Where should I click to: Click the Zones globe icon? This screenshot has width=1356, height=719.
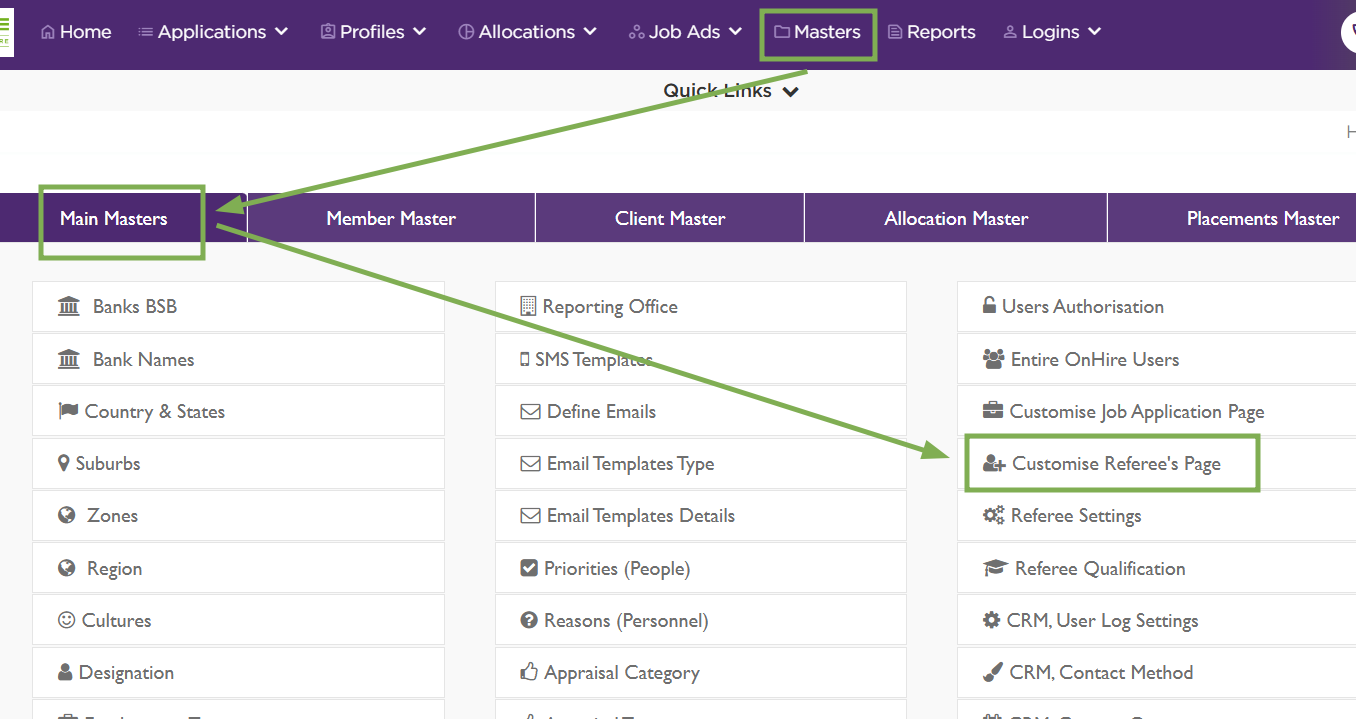[67, 515]
